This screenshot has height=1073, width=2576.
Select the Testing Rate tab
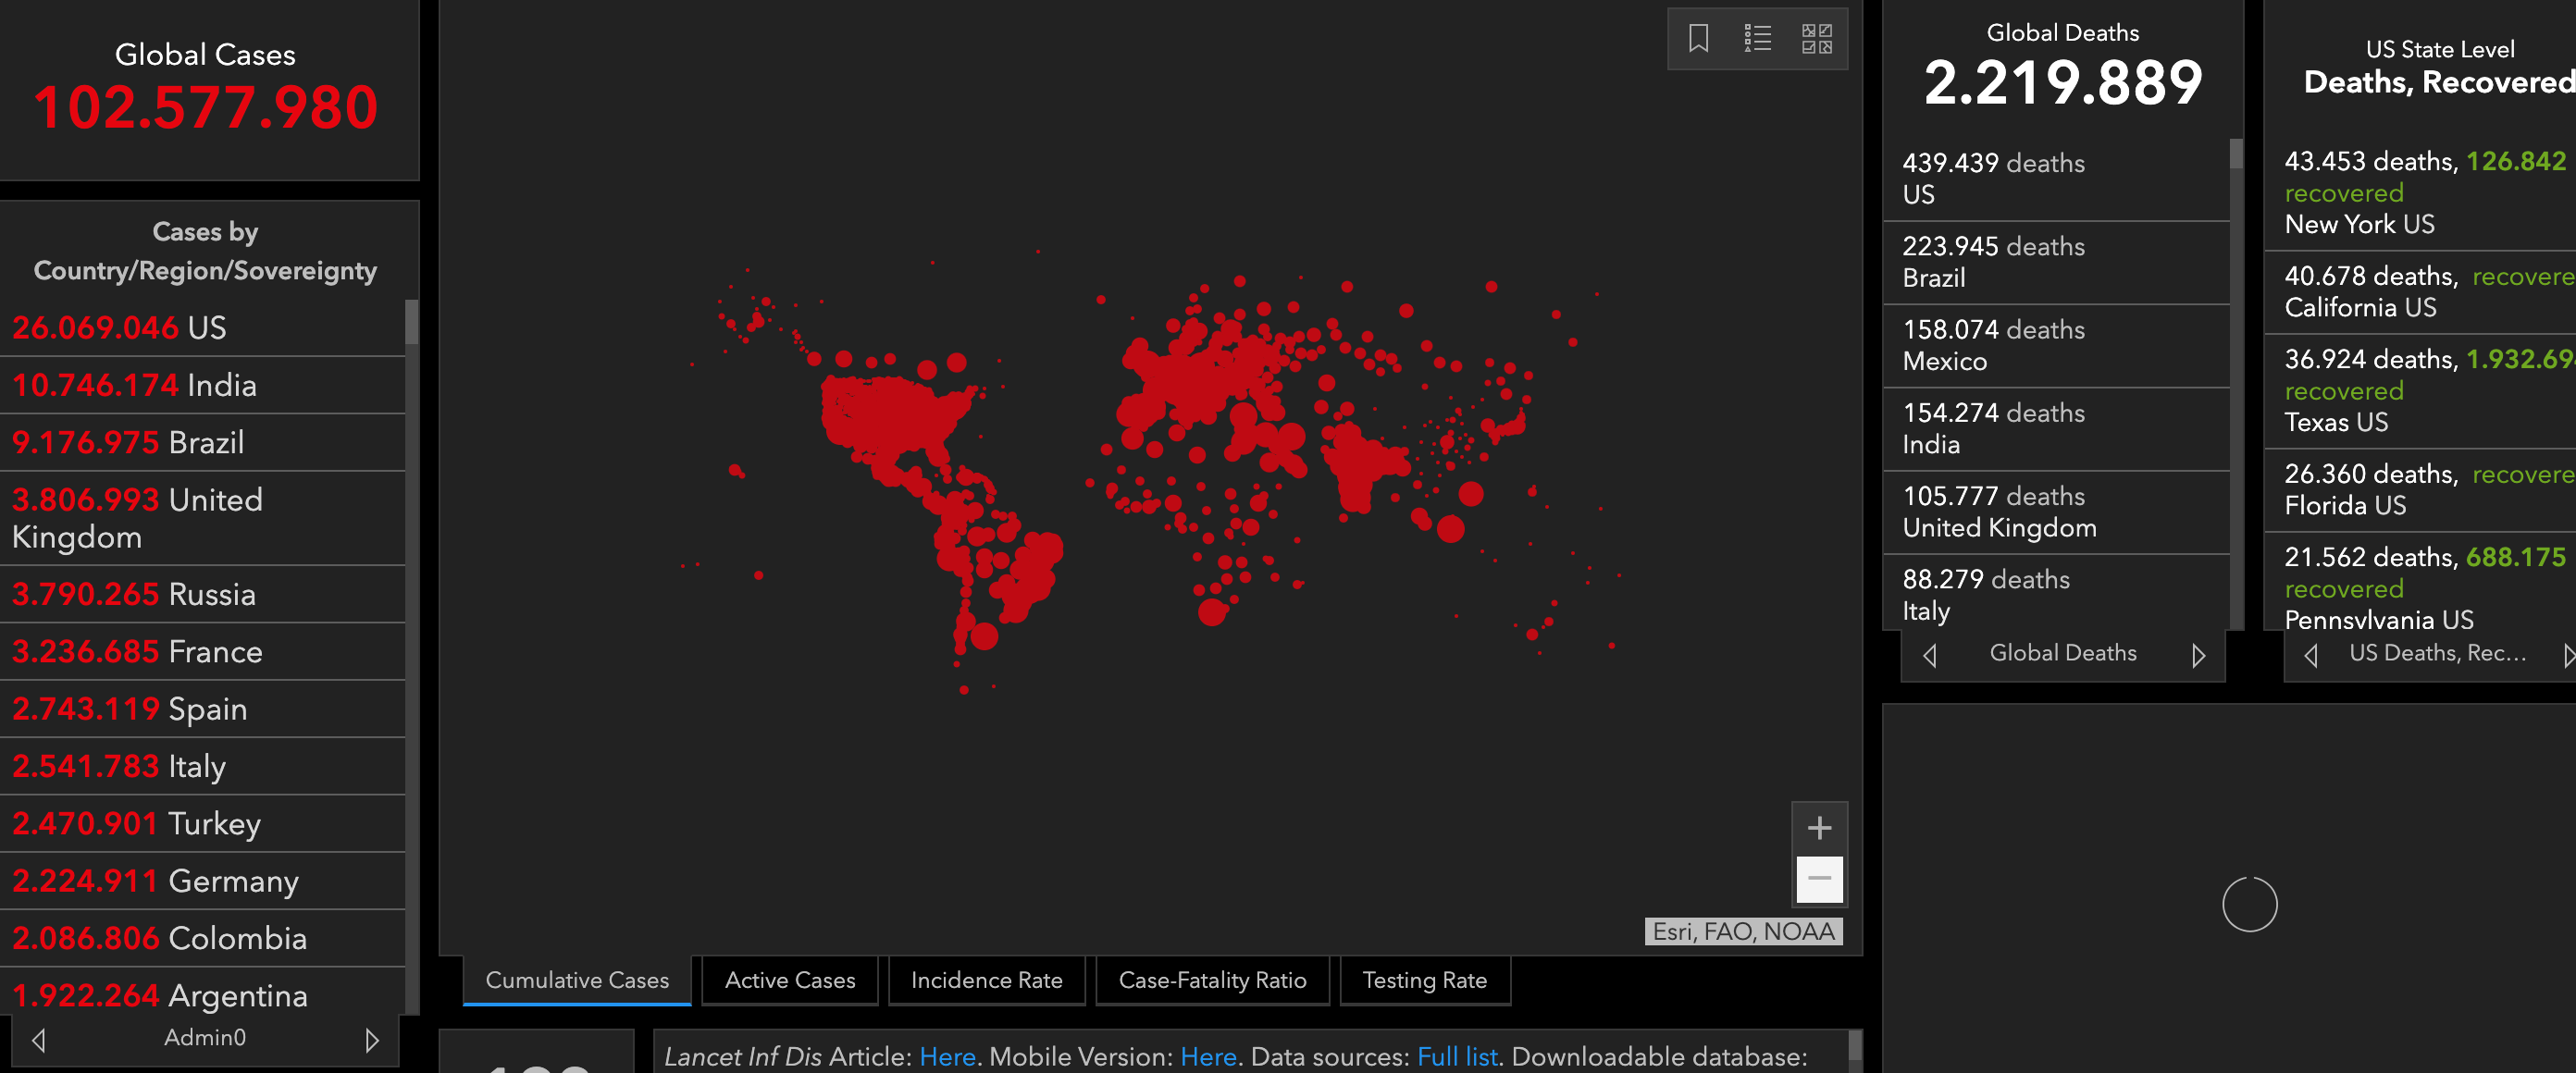coord(1424,980)
